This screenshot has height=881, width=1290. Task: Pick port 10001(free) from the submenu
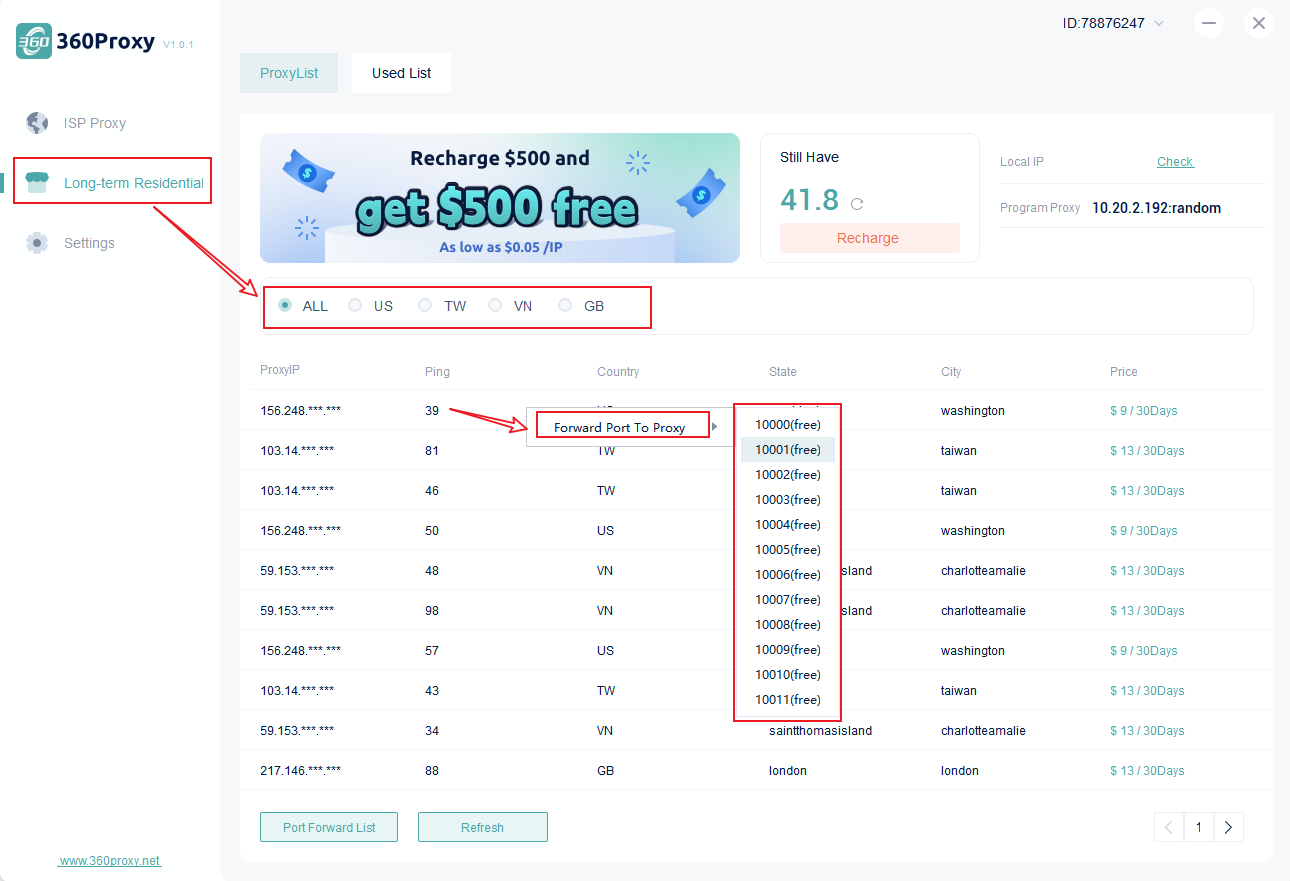tap(788, 450)
